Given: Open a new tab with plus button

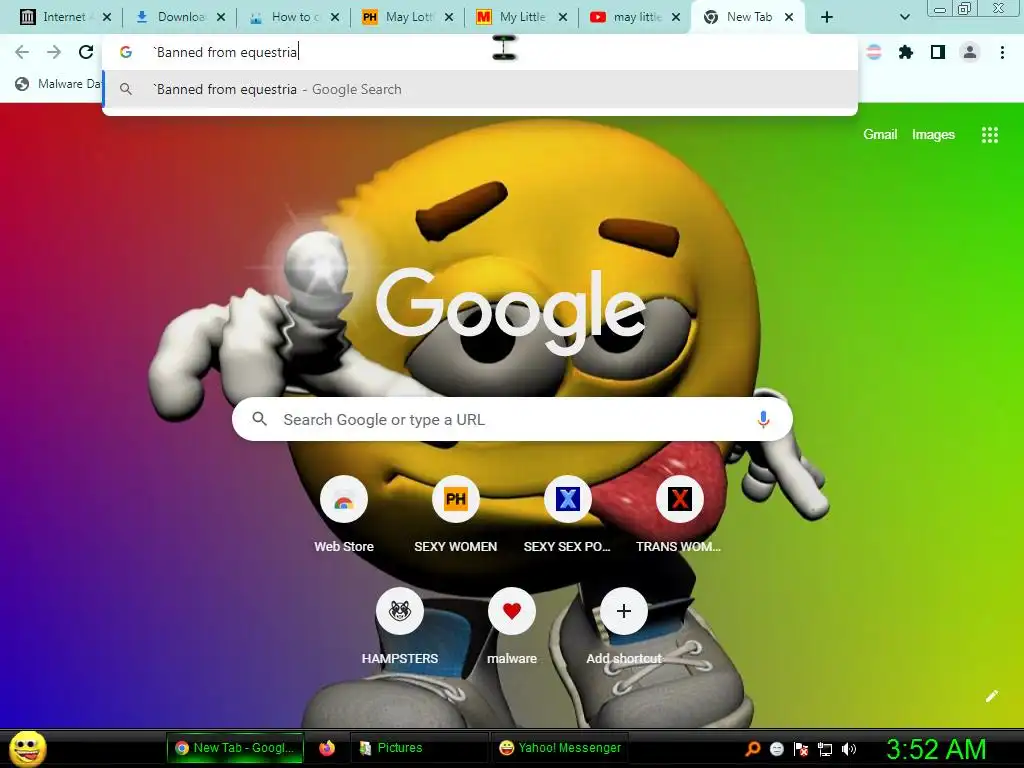Looking at the screenshot, I should coord(827,17).
